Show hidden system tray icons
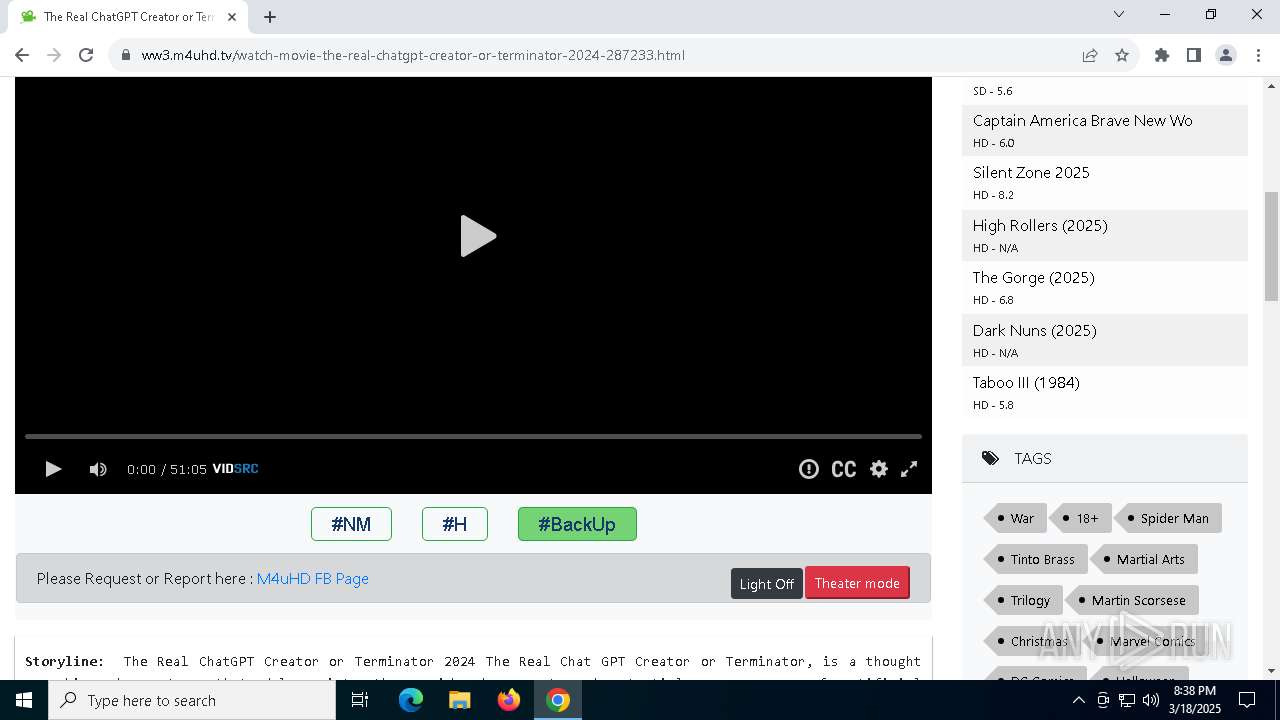 pyautogui.click(x=1078, y=700)
